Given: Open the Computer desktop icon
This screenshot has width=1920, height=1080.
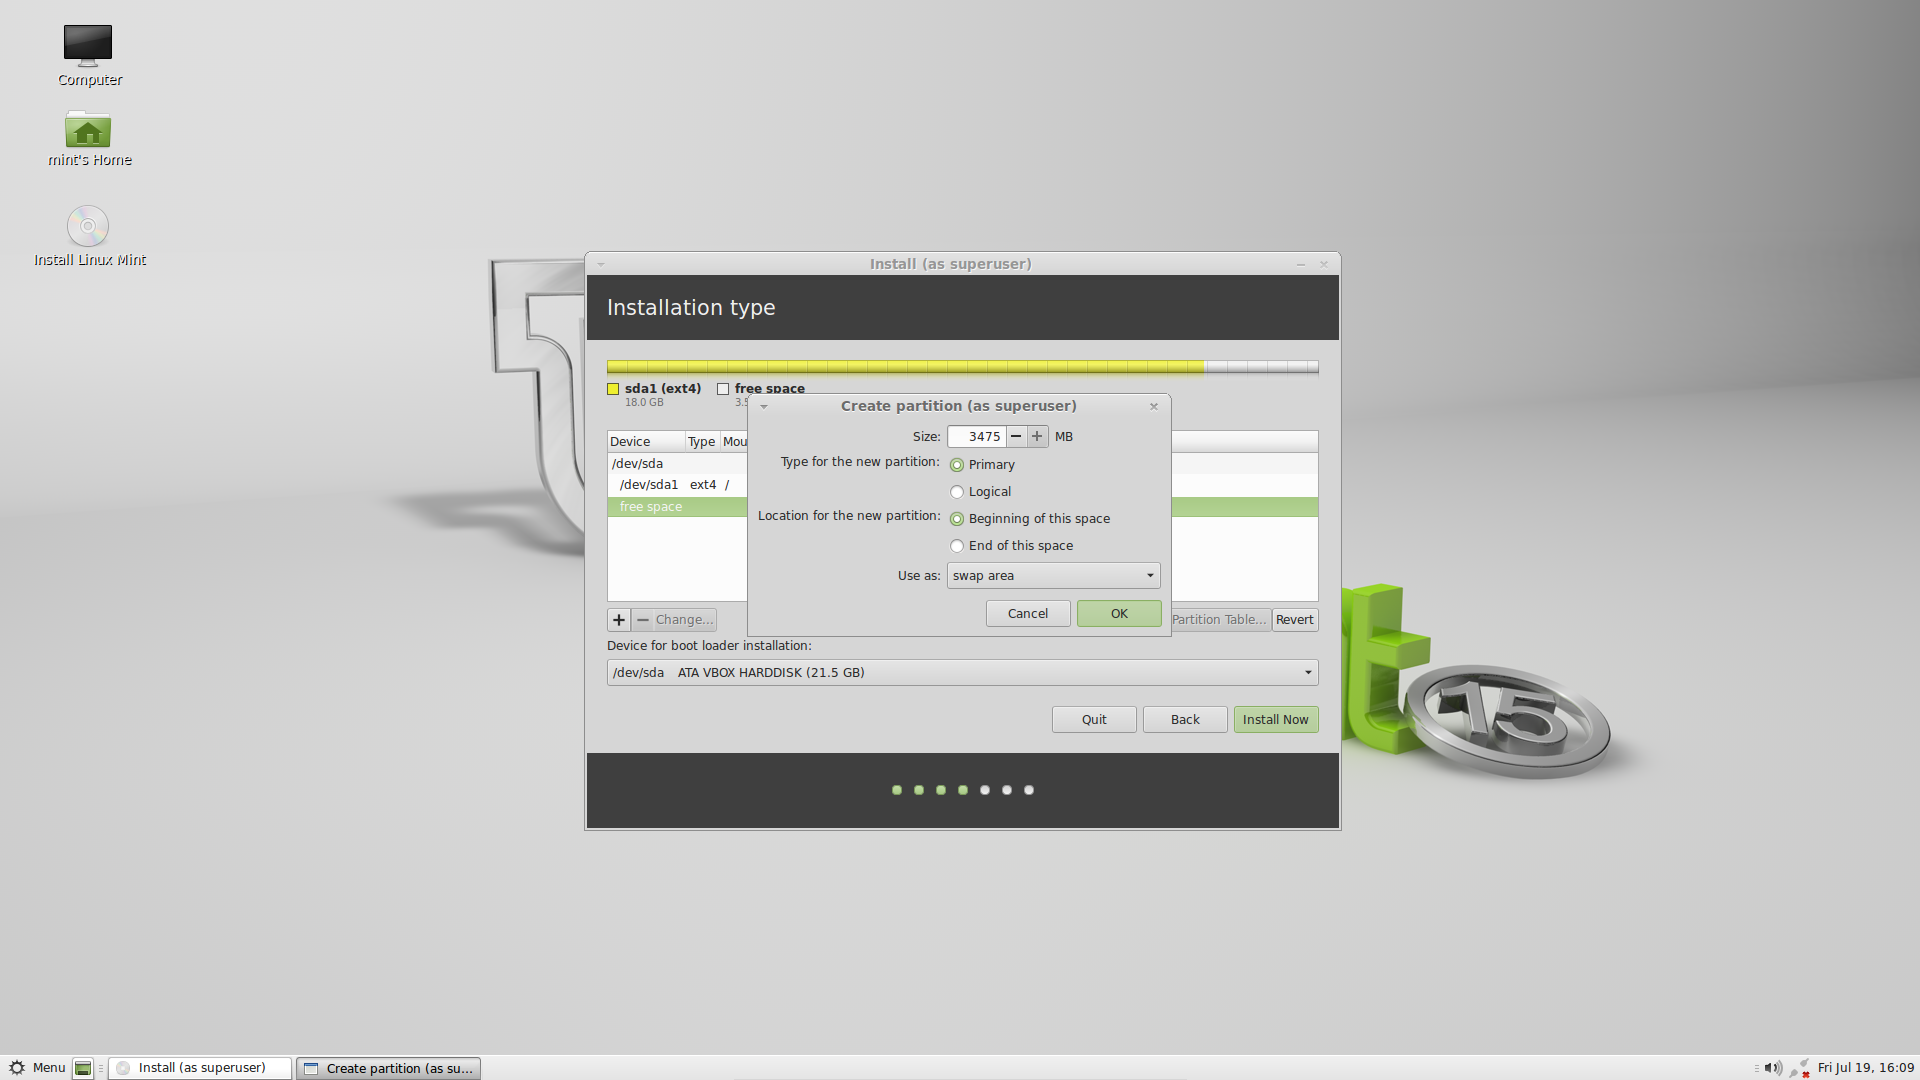Looking at the screenshot, I should pos(88,45).
